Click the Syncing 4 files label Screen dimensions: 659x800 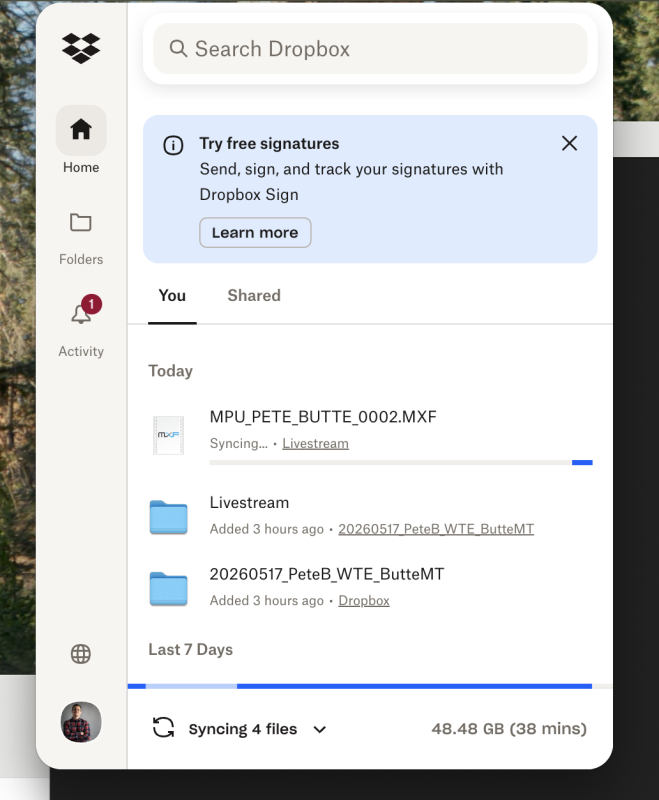coord(243,729)
